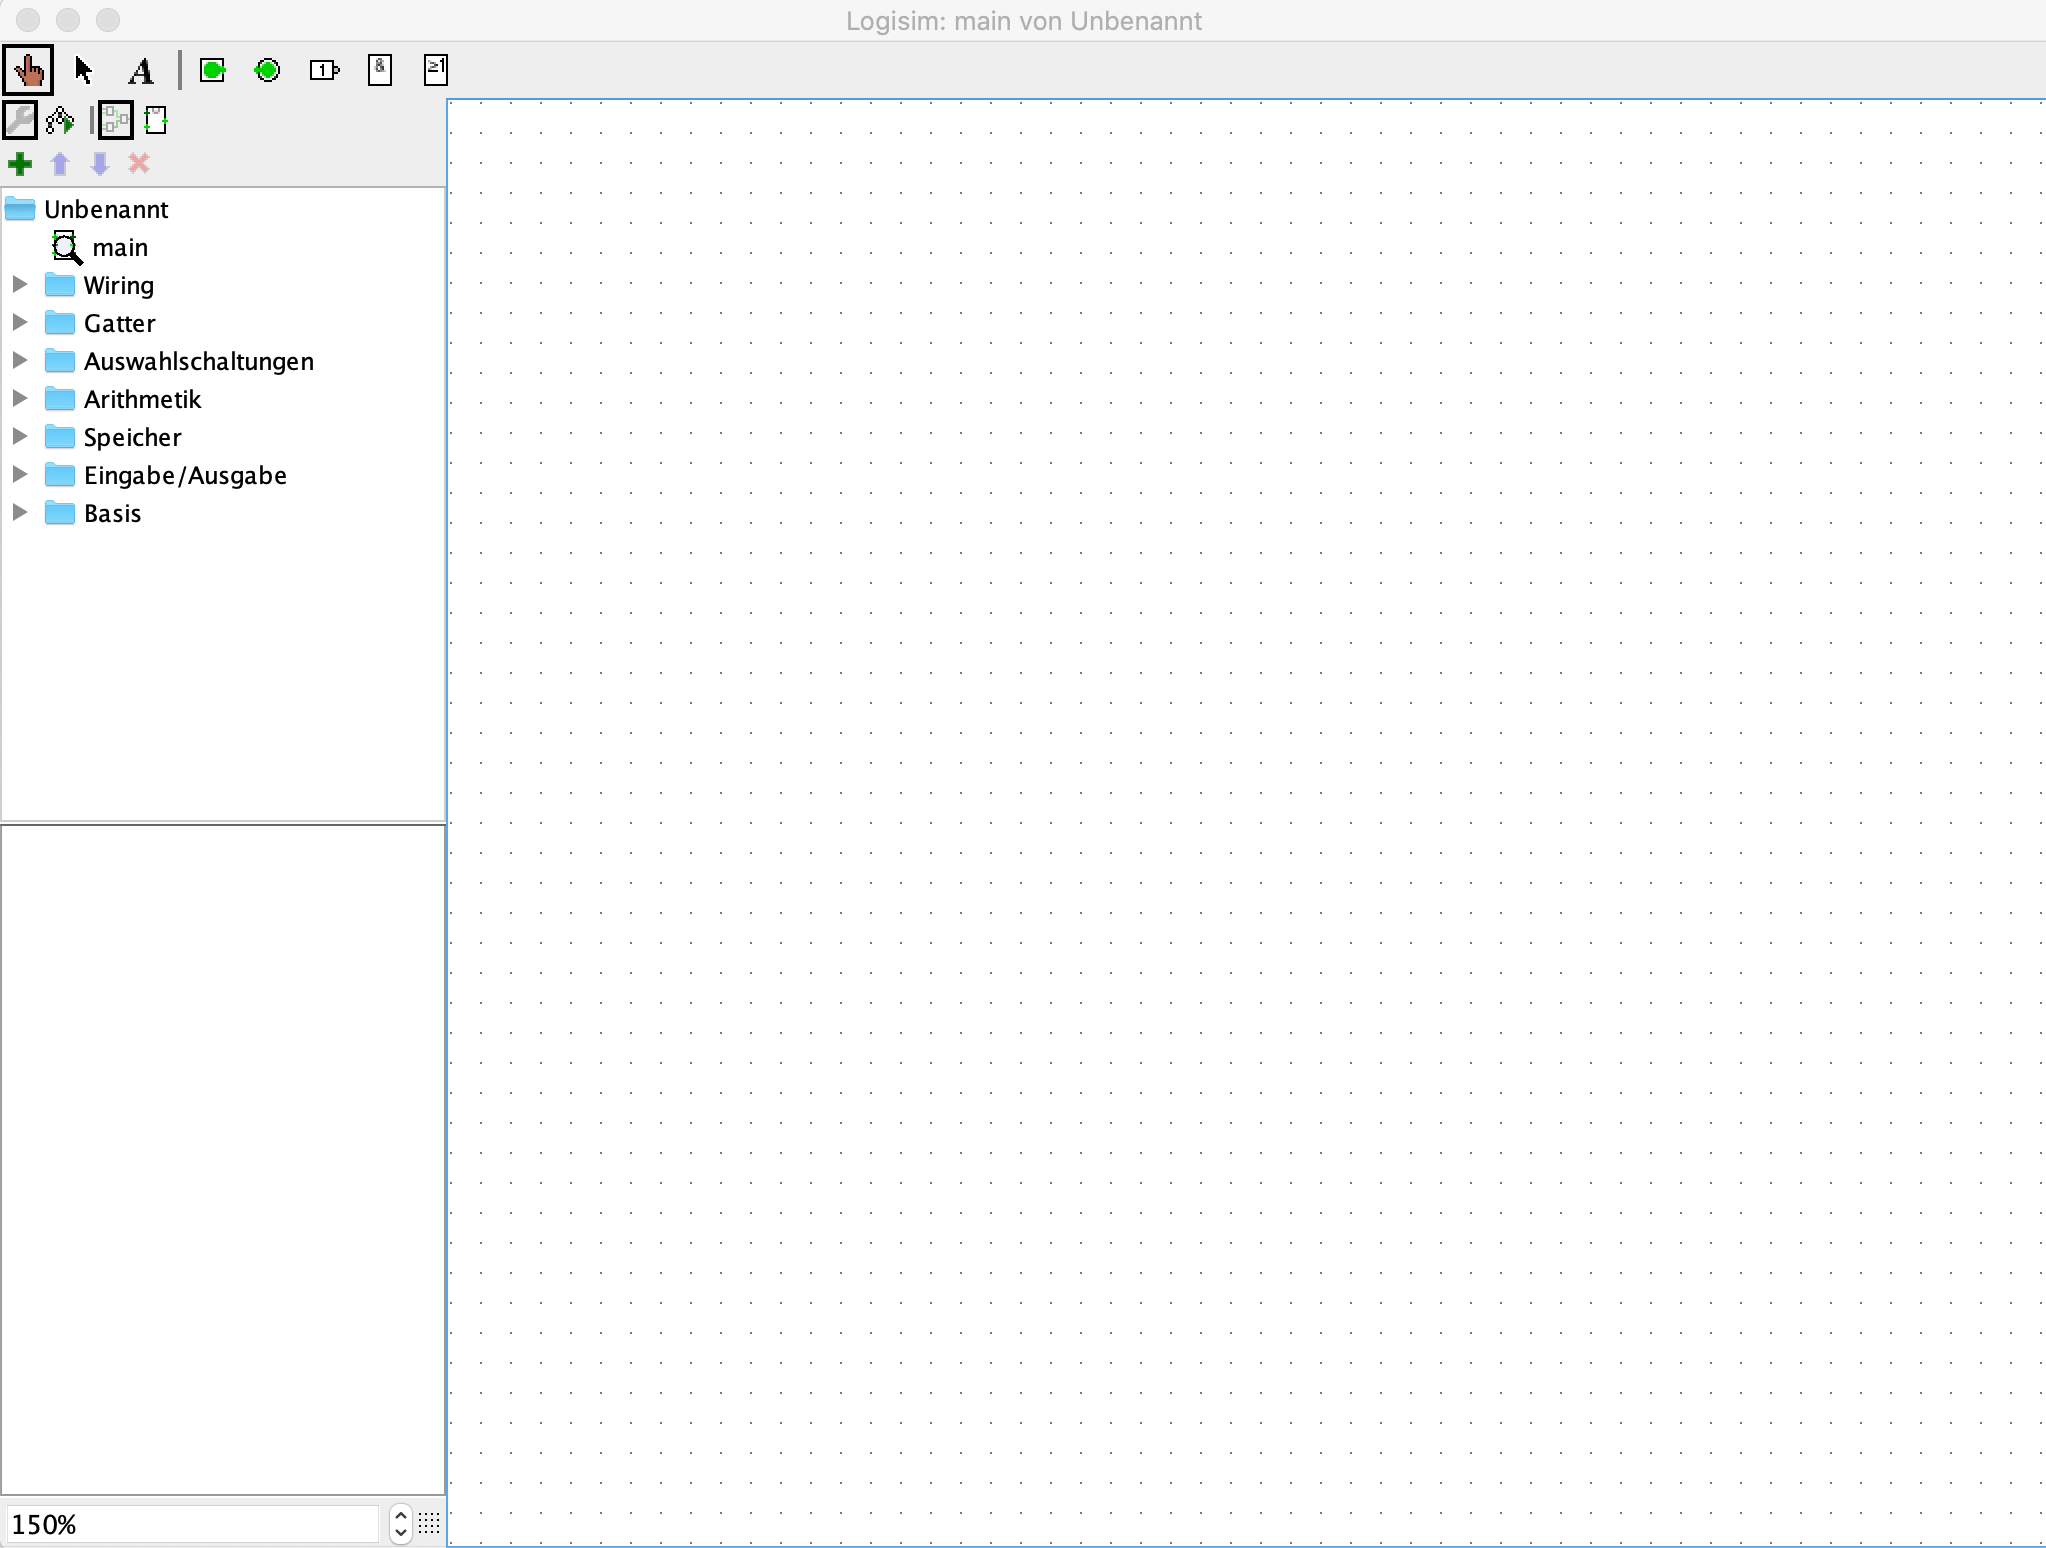2046x1548 pixels.
Task: Select the Poke (hand) tool
Action: pyautogui.click(x=28, y=70)
